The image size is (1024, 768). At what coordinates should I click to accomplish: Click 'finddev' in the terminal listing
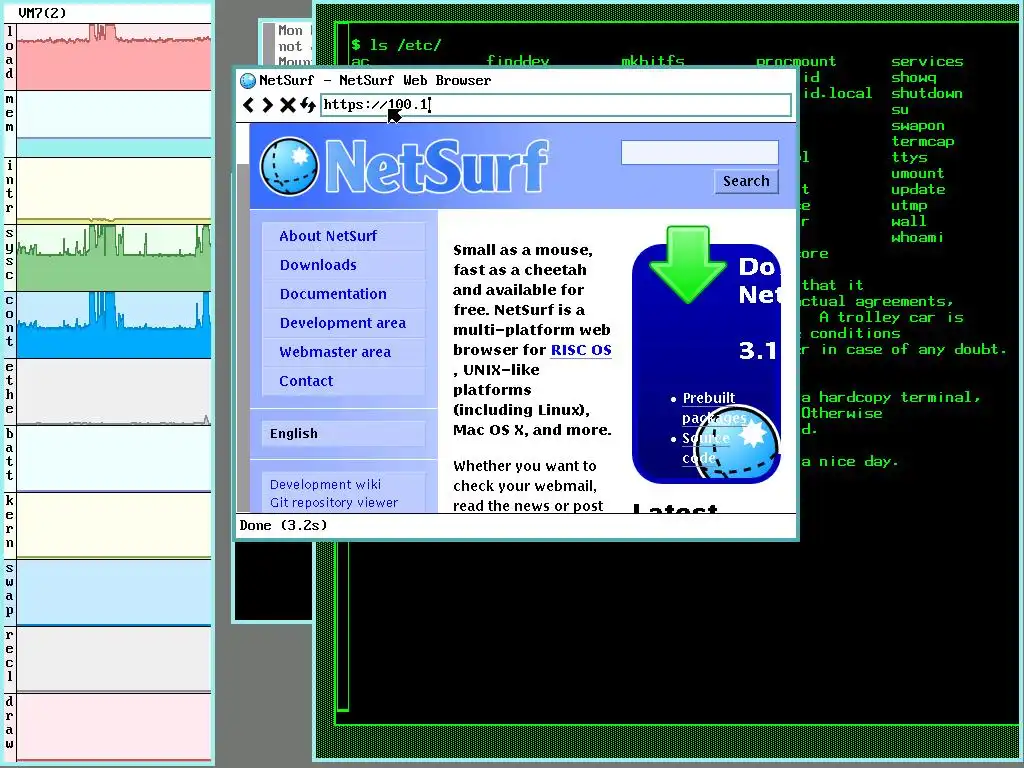(518, 61)
